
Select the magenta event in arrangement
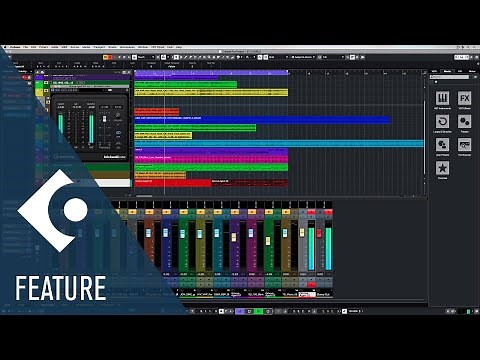[x=211, y=159]
